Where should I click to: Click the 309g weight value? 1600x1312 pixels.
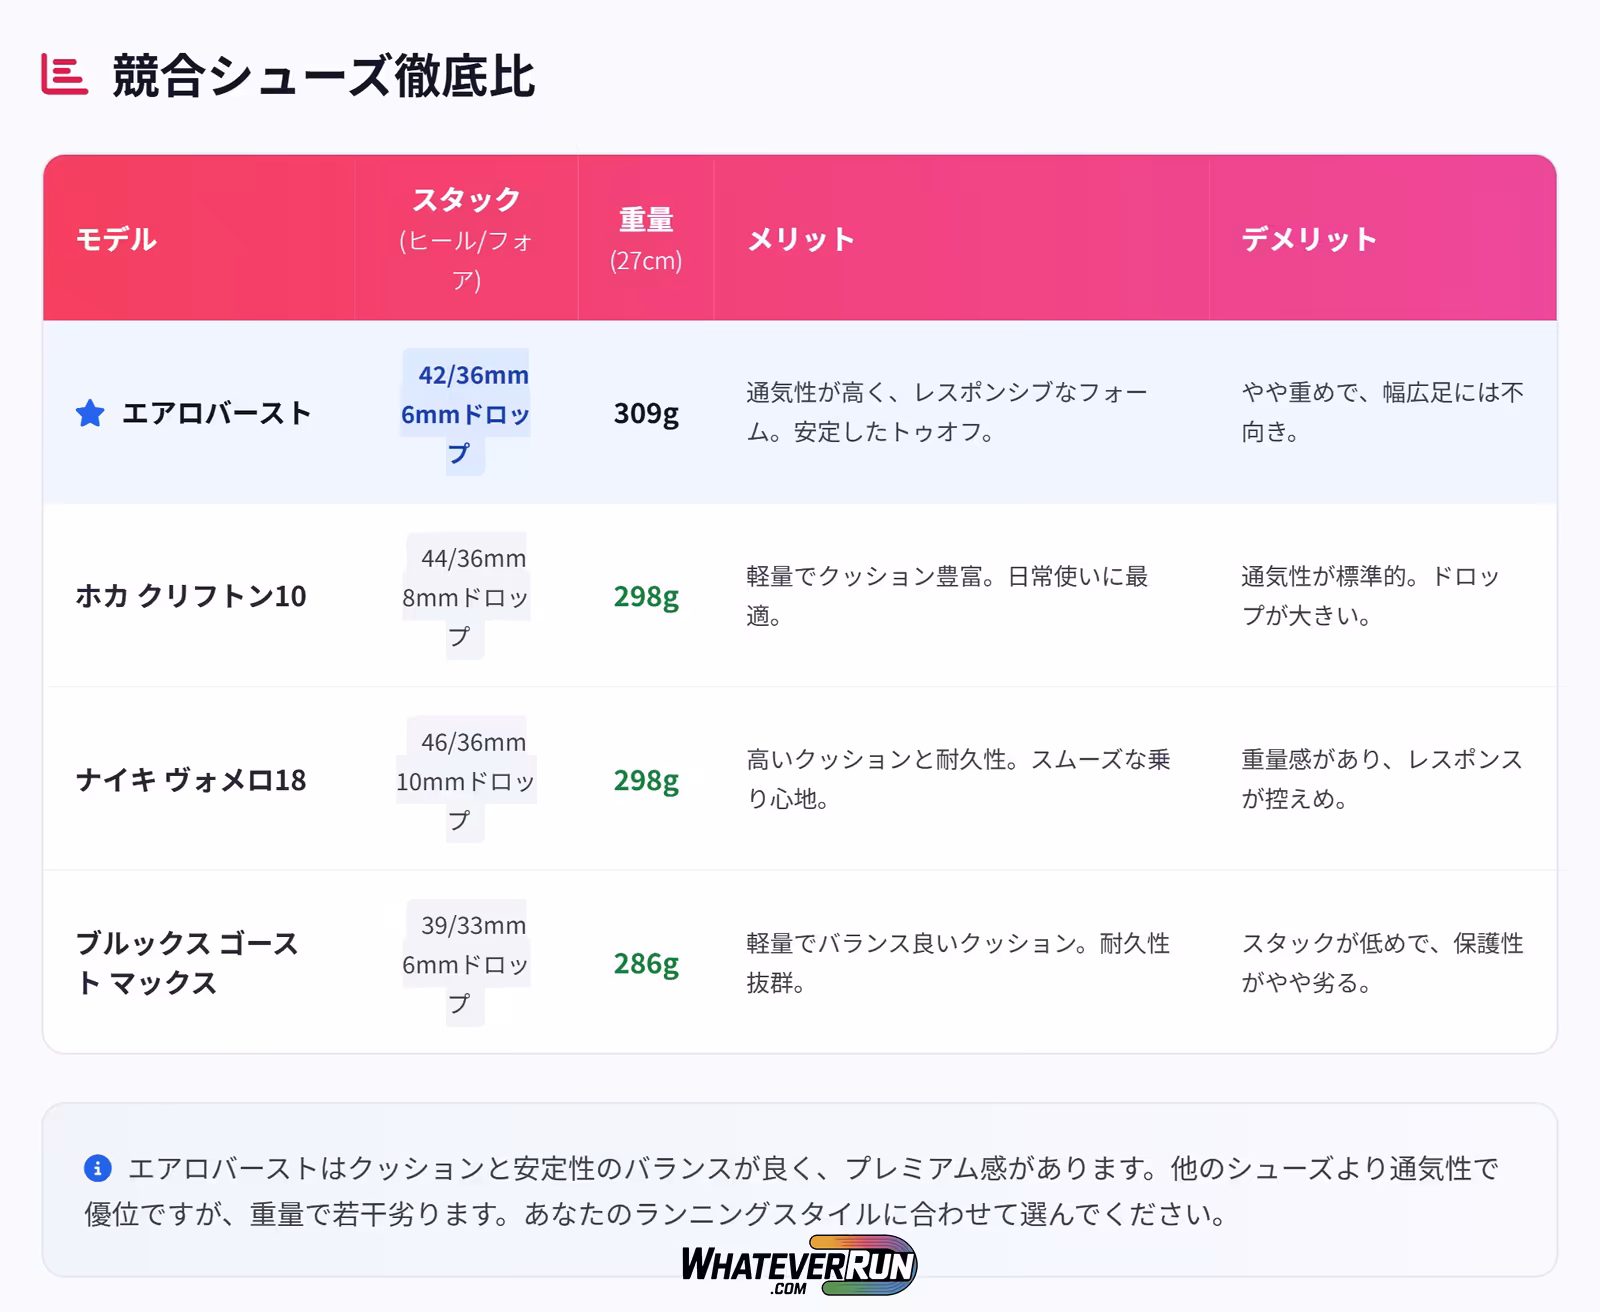click(x=646, y=413)
